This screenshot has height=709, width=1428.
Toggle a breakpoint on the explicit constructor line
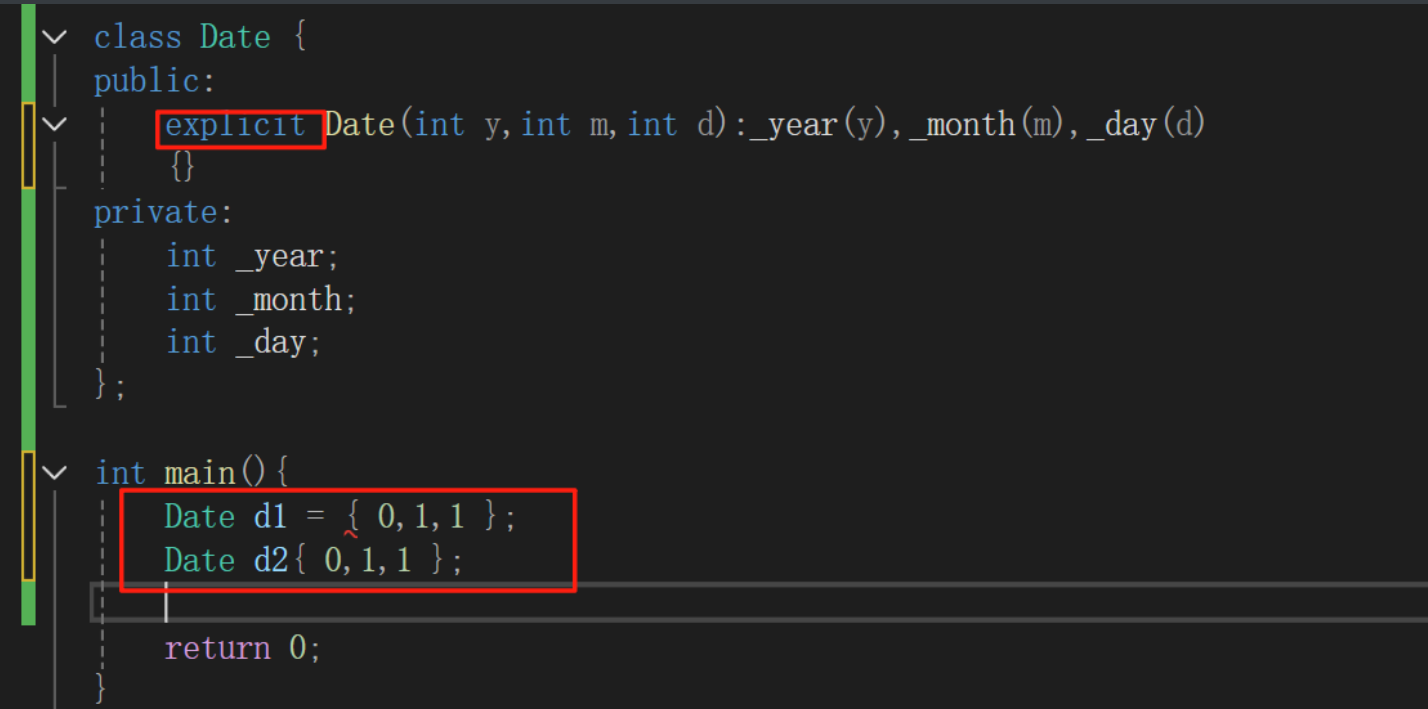(10, 124)
